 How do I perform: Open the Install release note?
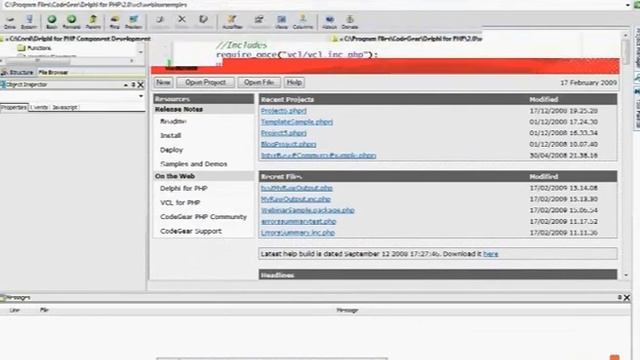click(x=171, y=136)
